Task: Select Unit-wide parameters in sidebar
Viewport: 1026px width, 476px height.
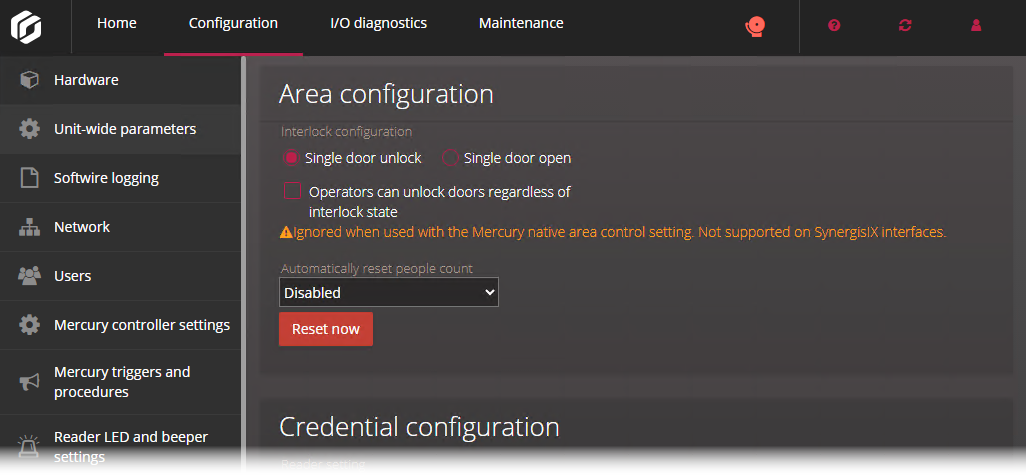Action: pyautogui.click(x=120, y=129)
